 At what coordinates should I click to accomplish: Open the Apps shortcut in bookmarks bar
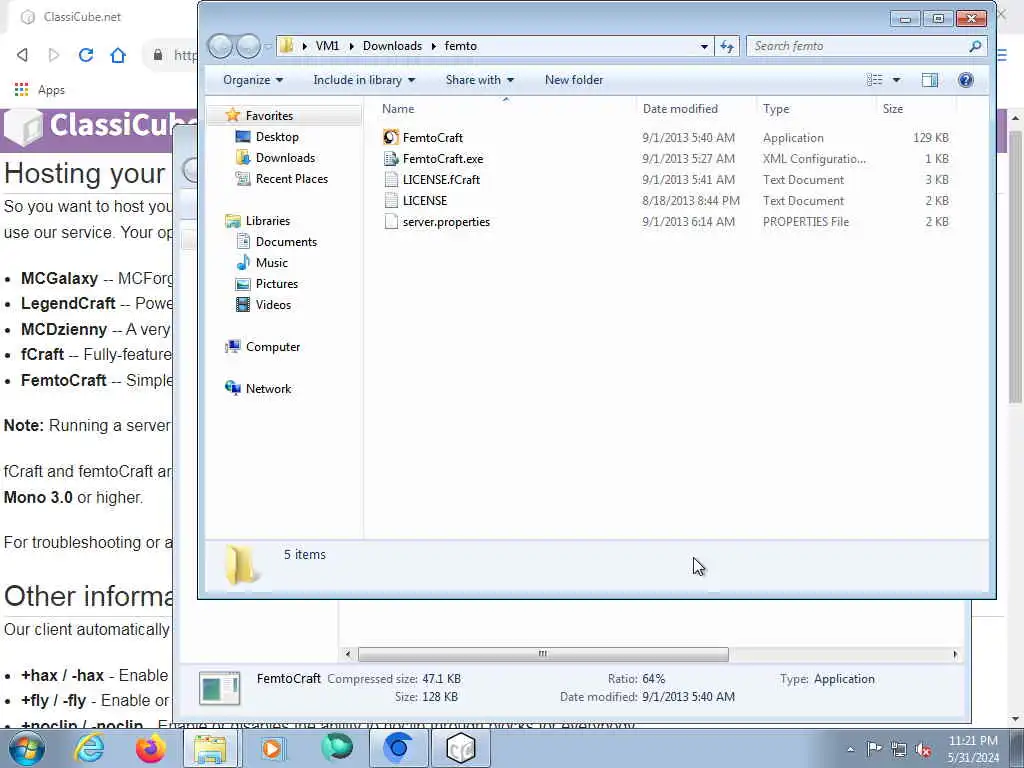pyautogui.click(x=39, y=89)
